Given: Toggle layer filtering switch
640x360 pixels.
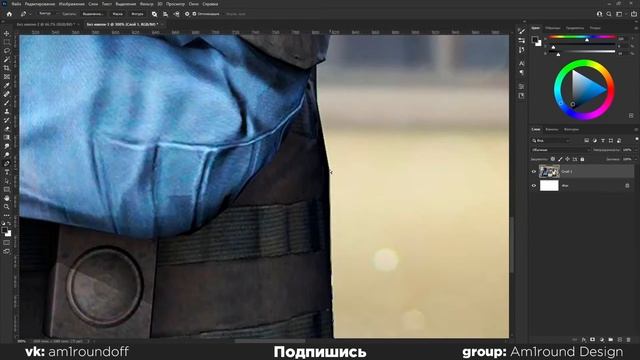Looking at the screenshot, I should 637,140.
